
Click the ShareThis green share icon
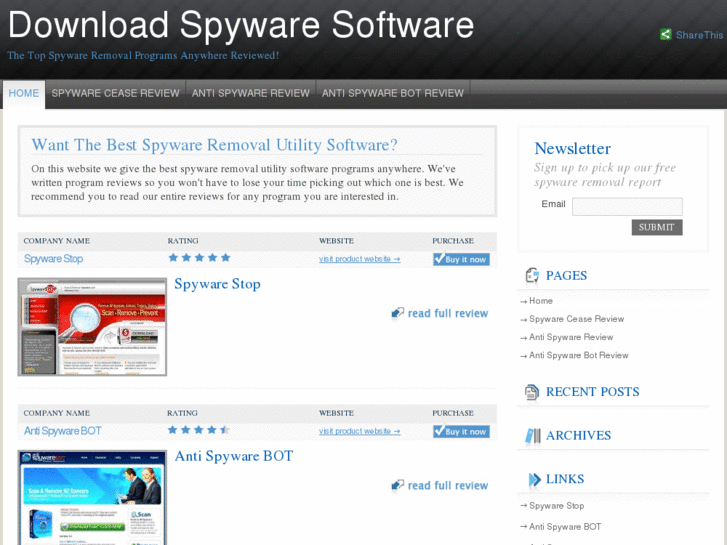click(x=666, y=34)
